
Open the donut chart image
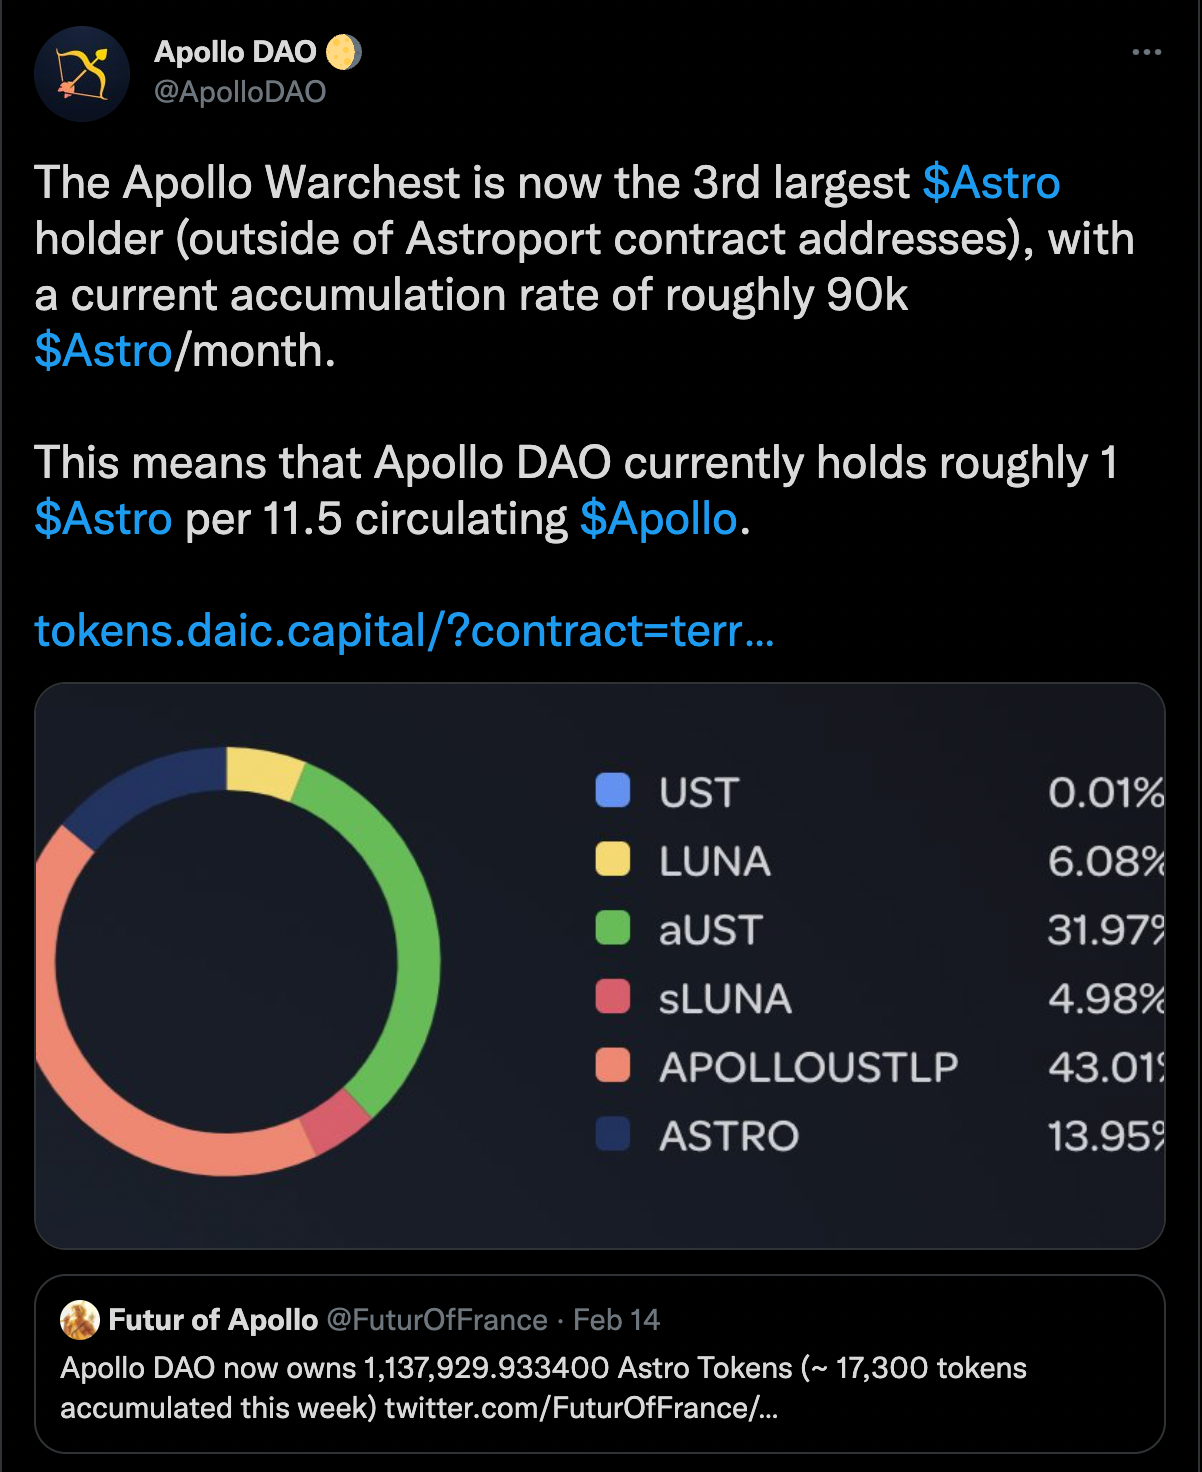[x=600, y=966]
